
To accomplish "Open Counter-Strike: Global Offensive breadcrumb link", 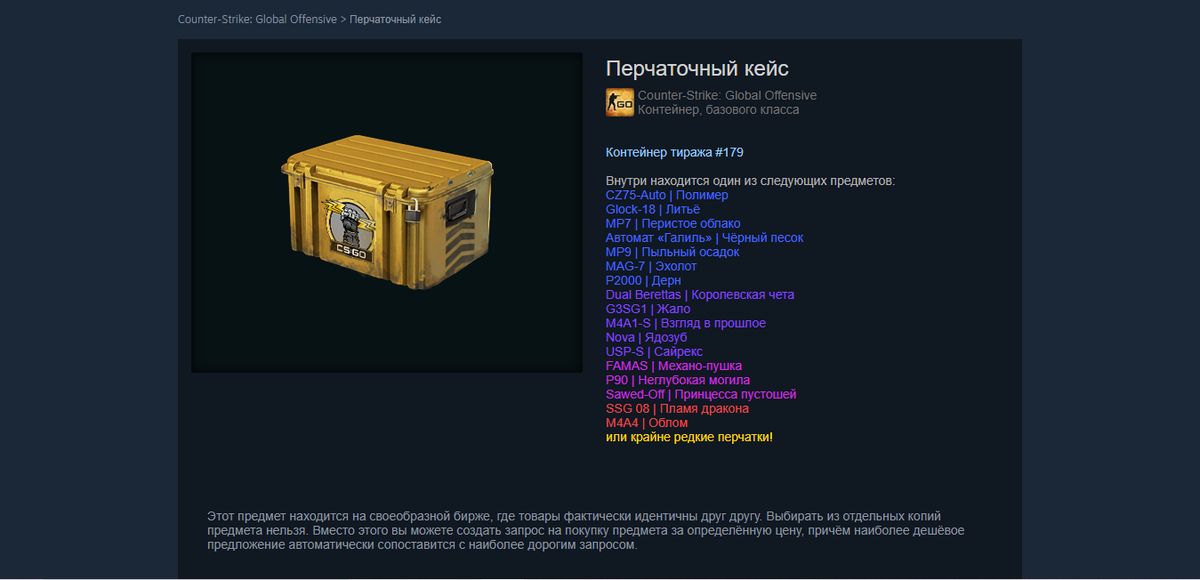I will click(x=257, y=19).
